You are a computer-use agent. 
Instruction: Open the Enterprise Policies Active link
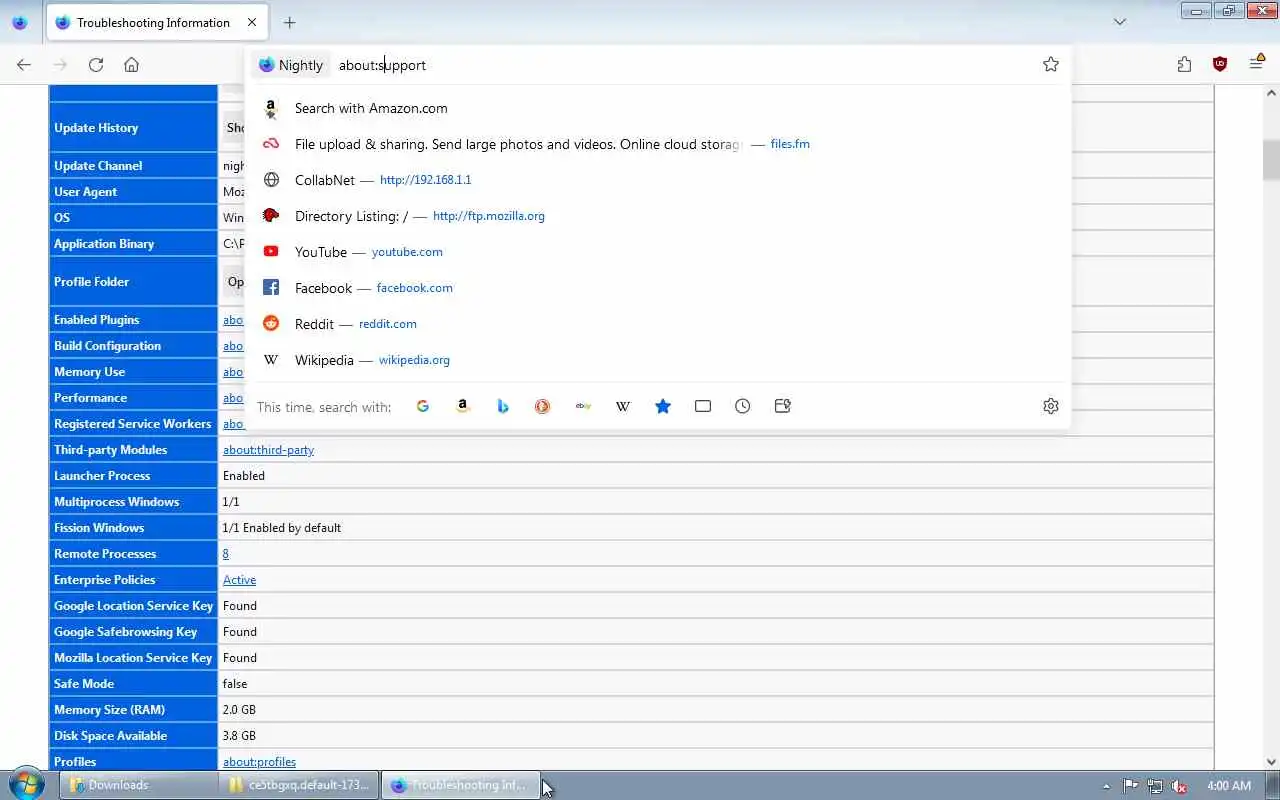pyautogui.click(x=239, y=580)
